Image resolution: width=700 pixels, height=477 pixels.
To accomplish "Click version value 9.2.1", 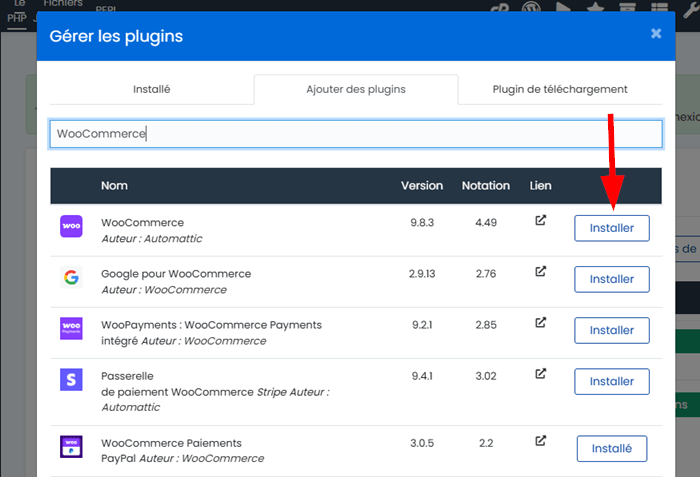I will pos(422,325).
